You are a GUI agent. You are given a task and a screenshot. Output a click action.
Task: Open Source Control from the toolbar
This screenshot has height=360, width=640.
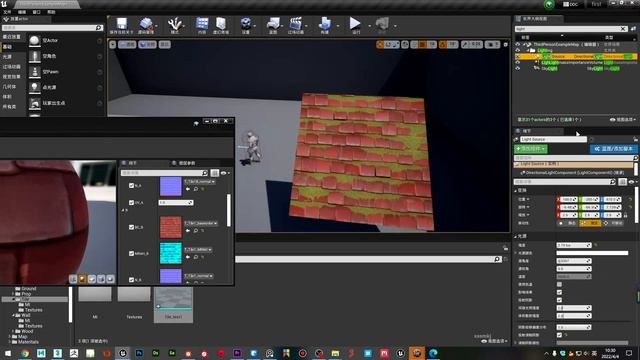tap(146, 24)
